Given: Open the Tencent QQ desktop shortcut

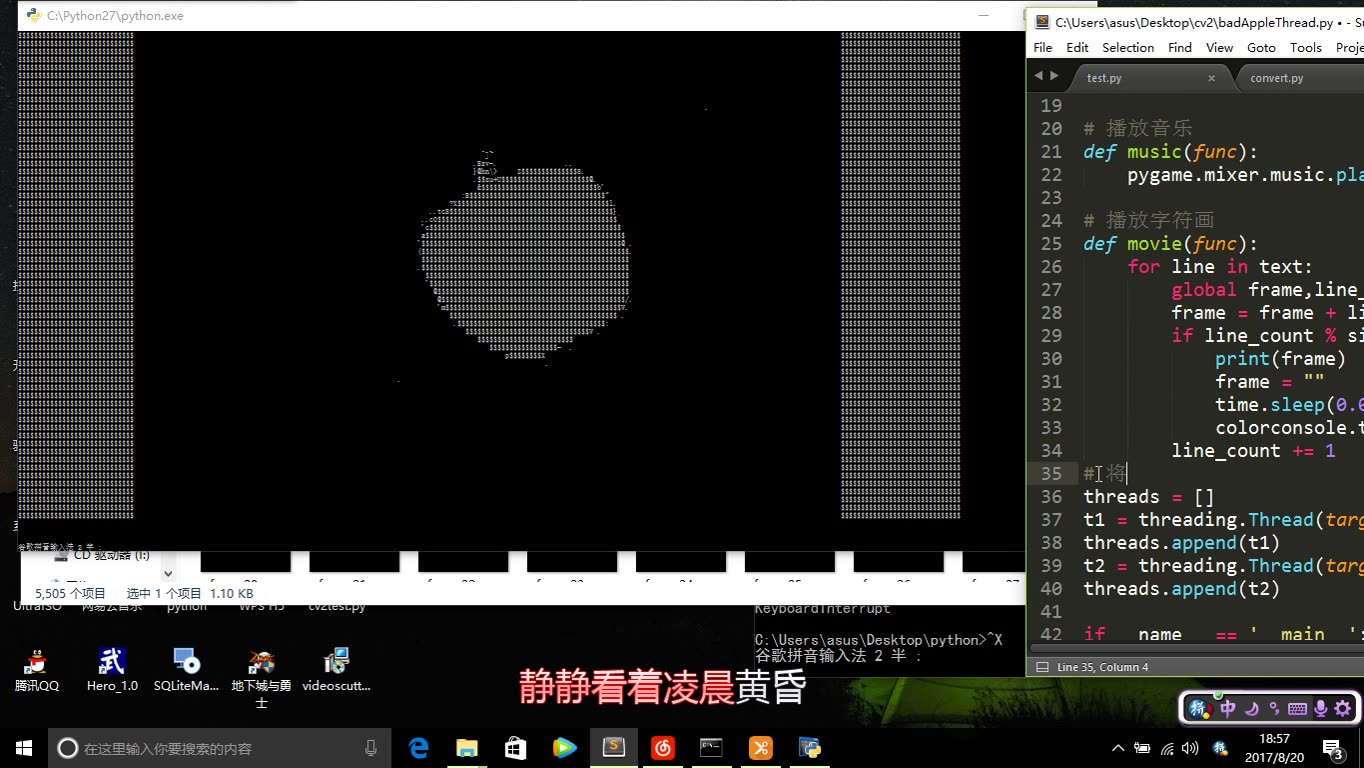Looking at the screenshot, I should [37, 670].
